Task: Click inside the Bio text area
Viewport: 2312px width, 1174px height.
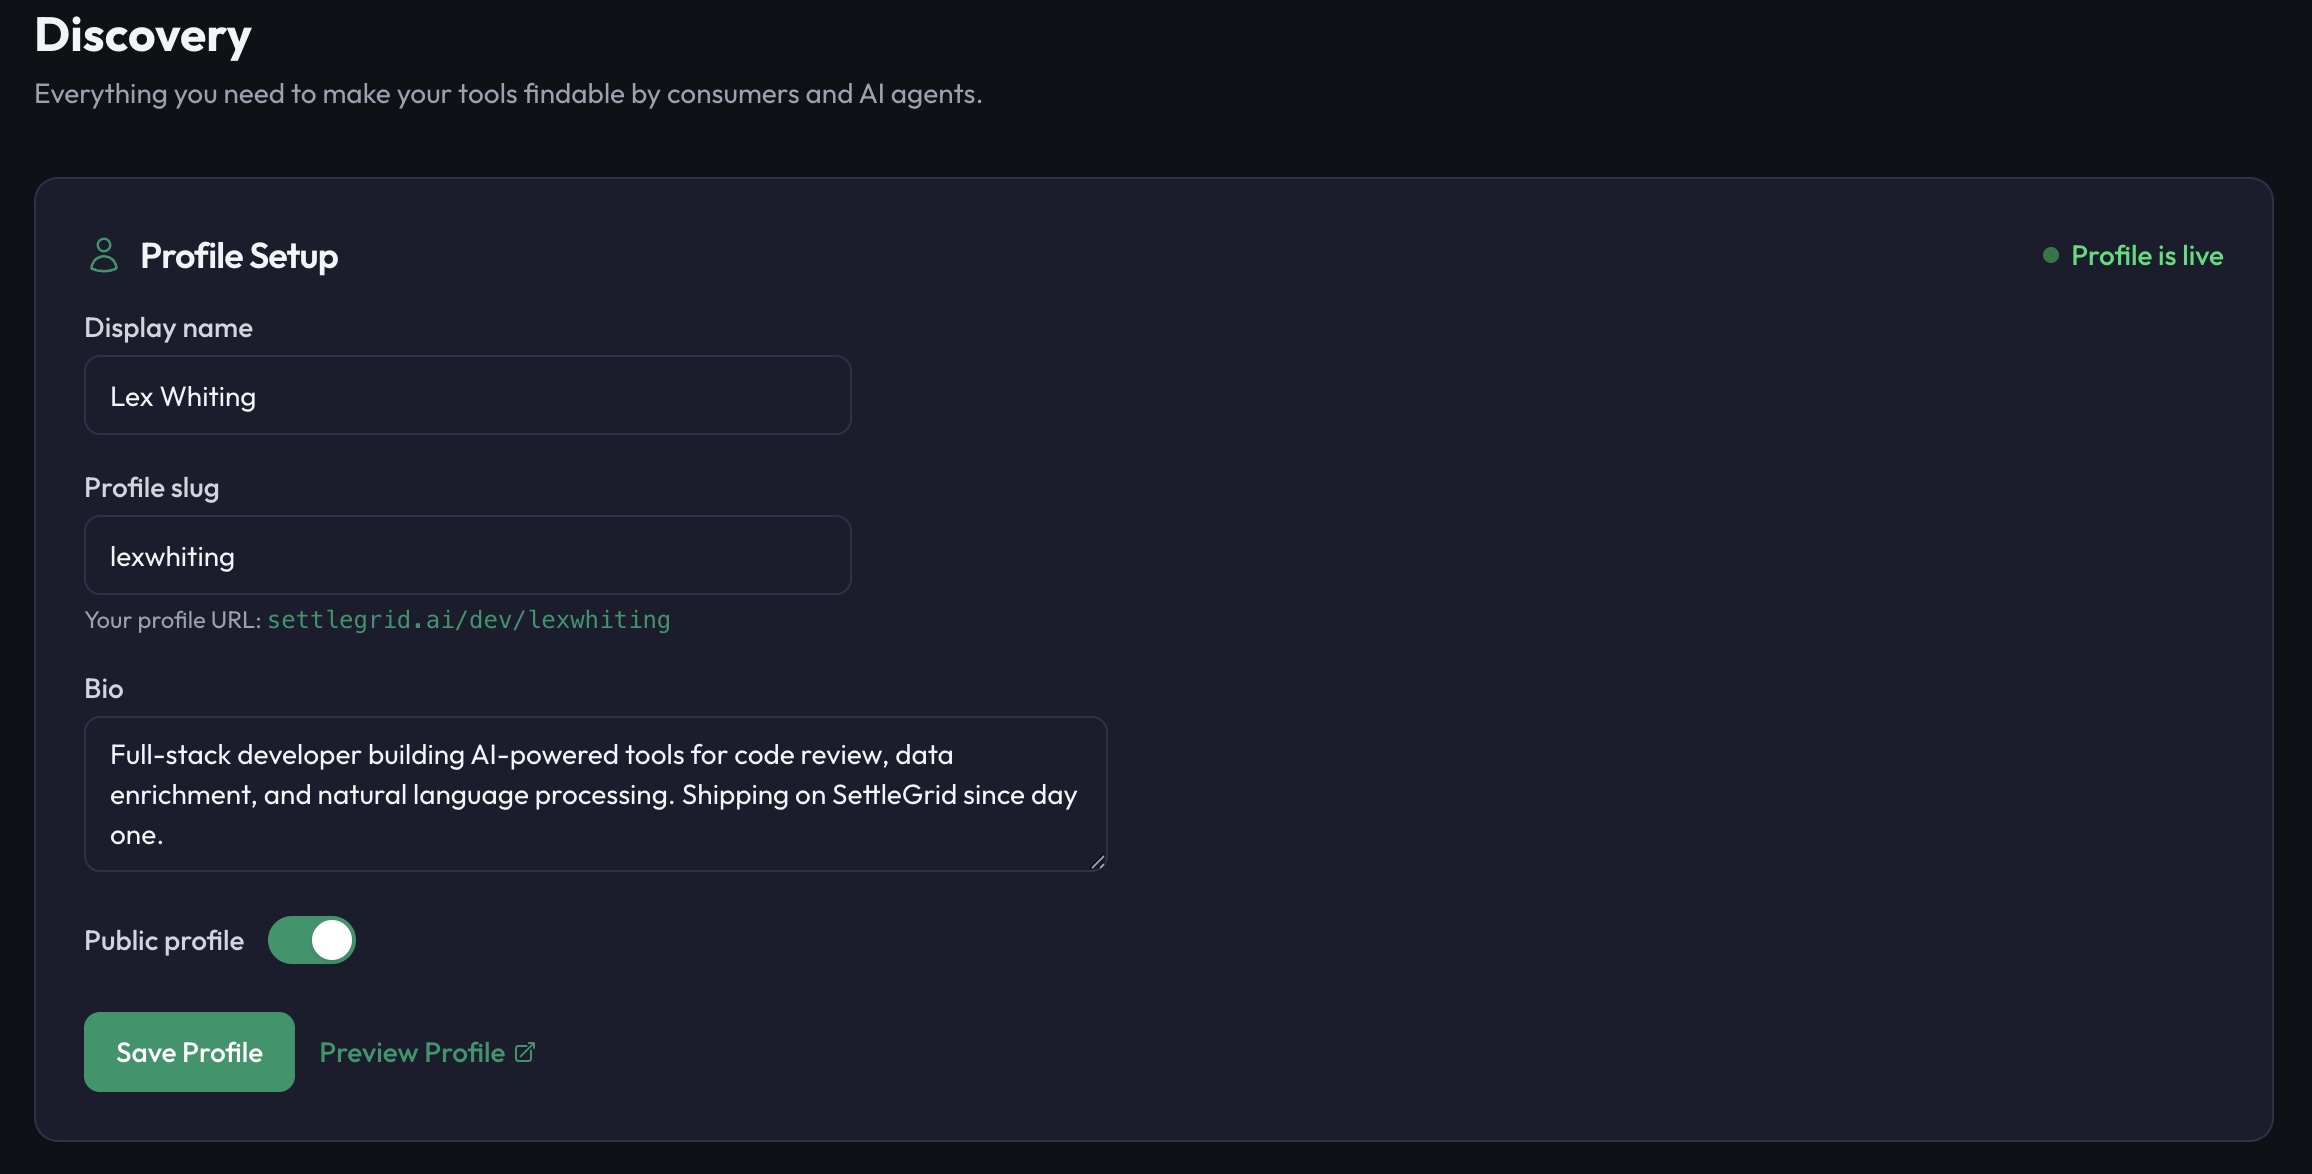Action: point(594,793)
